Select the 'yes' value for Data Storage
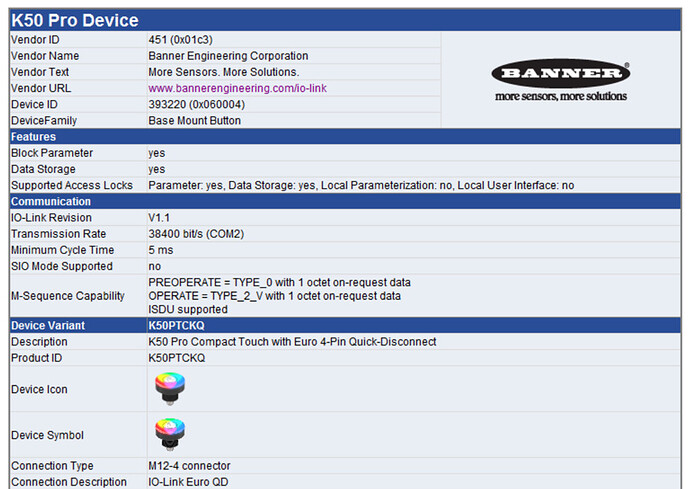This screenshot has width=690, height=489. [x=157, y=169]
